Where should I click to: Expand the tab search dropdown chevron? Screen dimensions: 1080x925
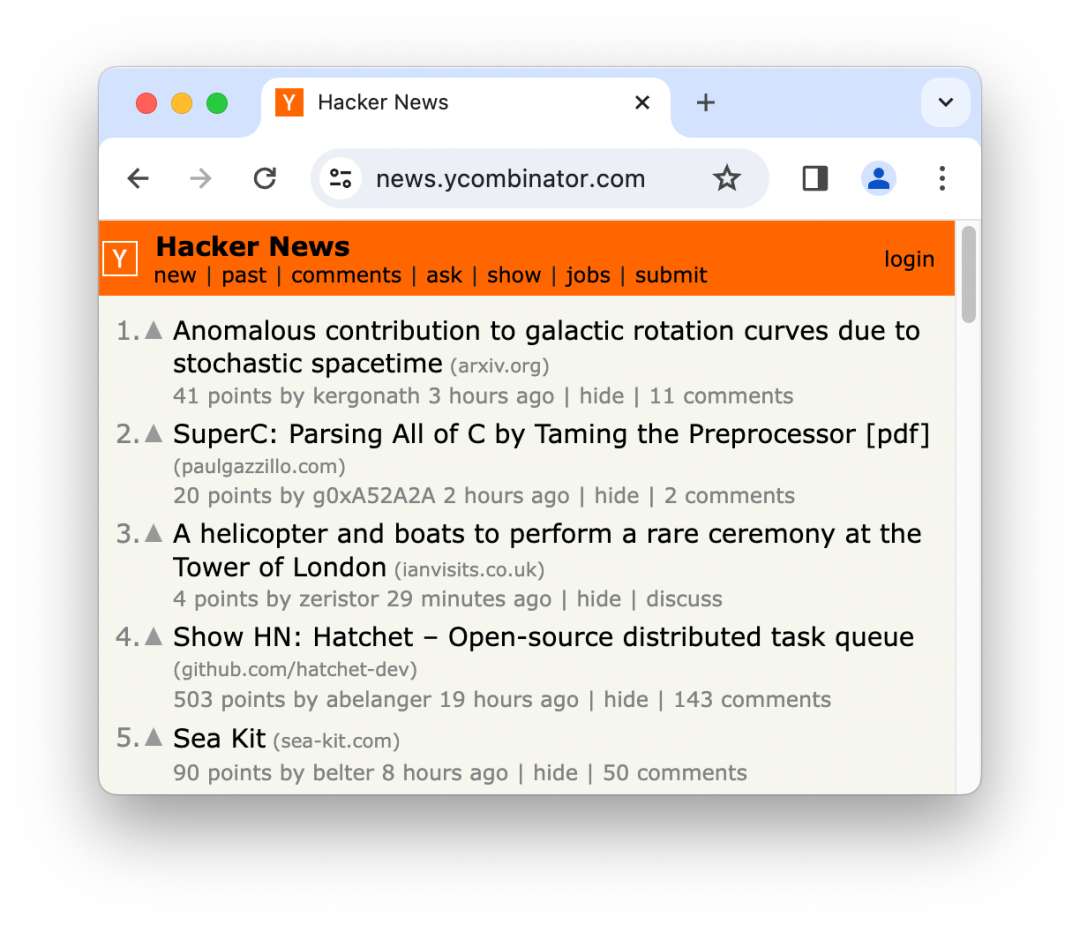(x=946, y=103)
